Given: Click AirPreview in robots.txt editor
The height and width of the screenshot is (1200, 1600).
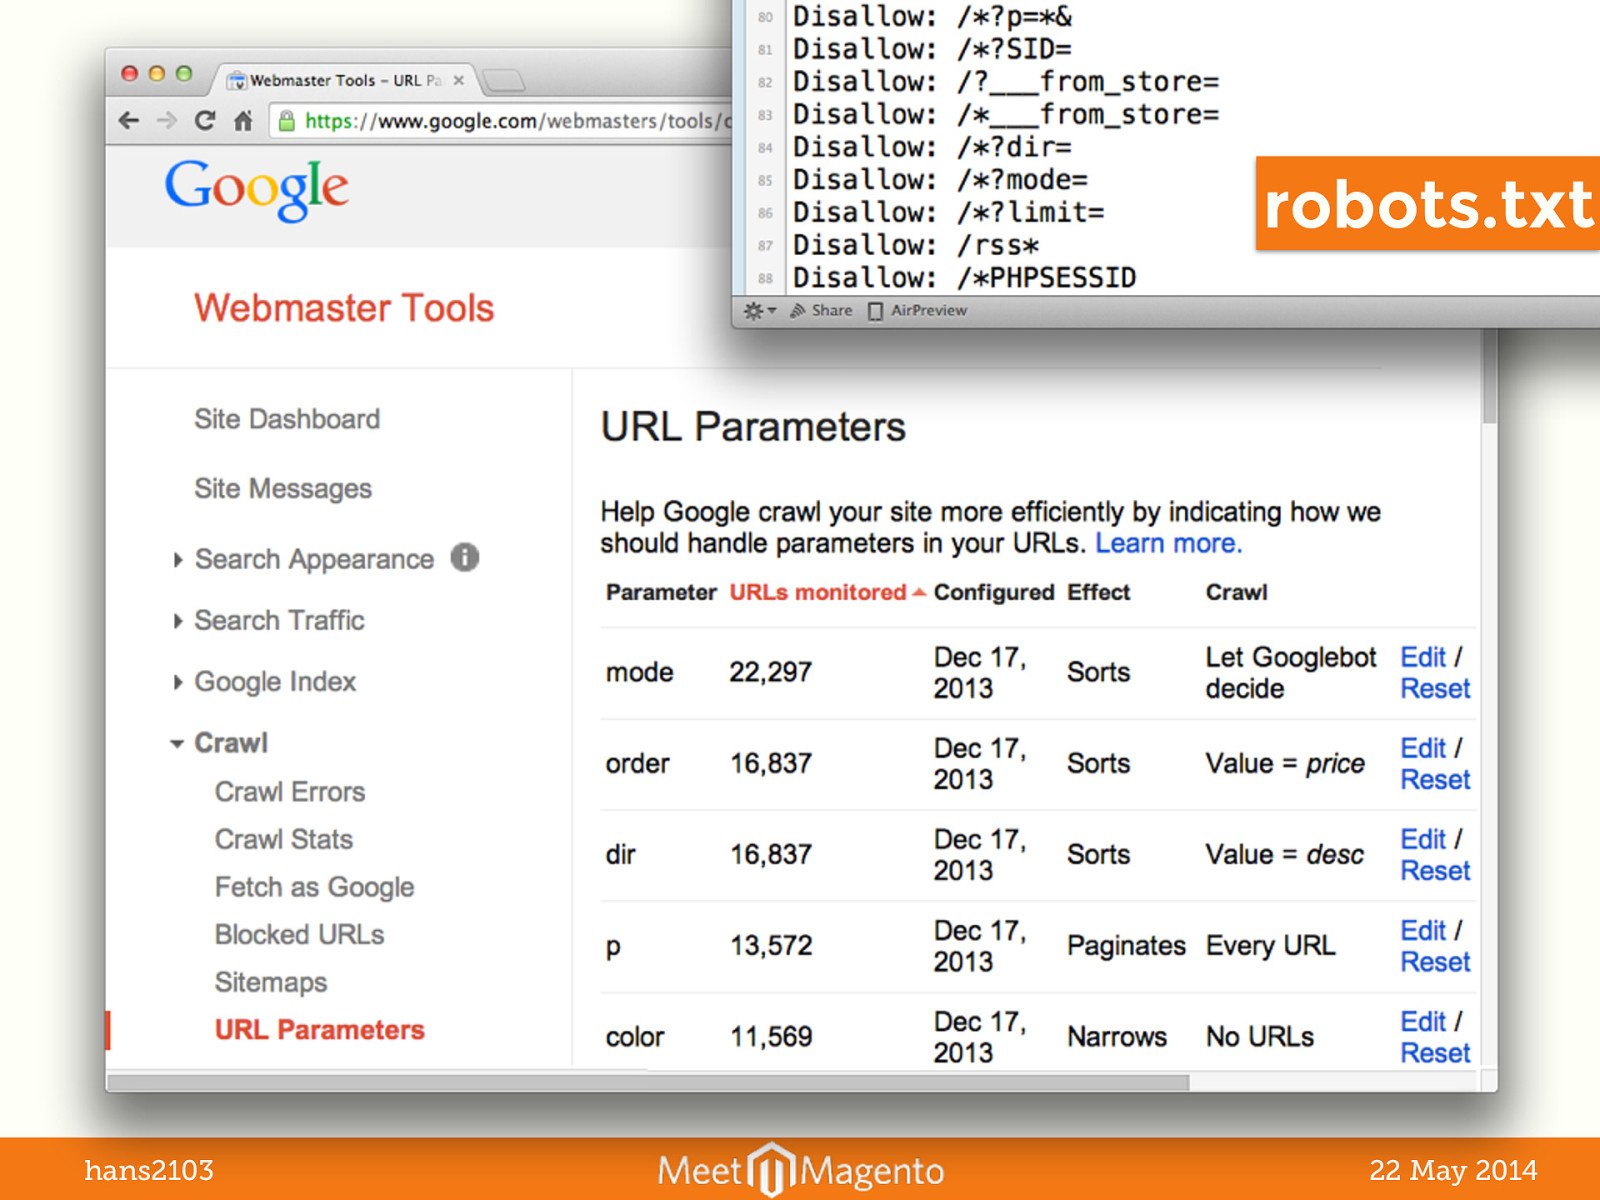Looking at the screenshot, I should [917, 311].
